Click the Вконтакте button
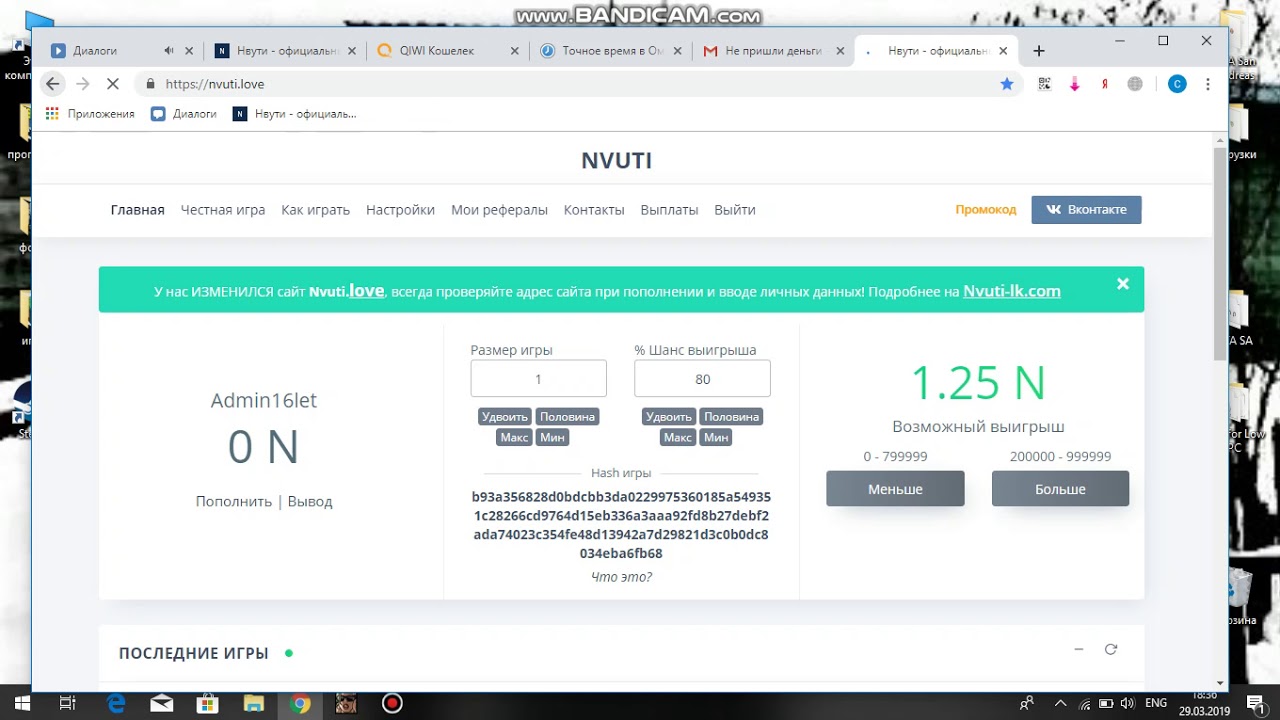 pos(1086,210)
